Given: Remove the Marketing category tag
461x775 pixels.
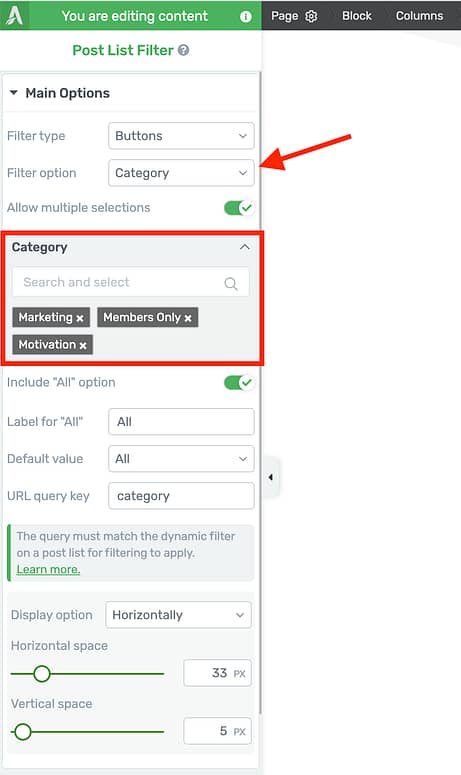Looking at the screenshot, I should tap(80, 318).
